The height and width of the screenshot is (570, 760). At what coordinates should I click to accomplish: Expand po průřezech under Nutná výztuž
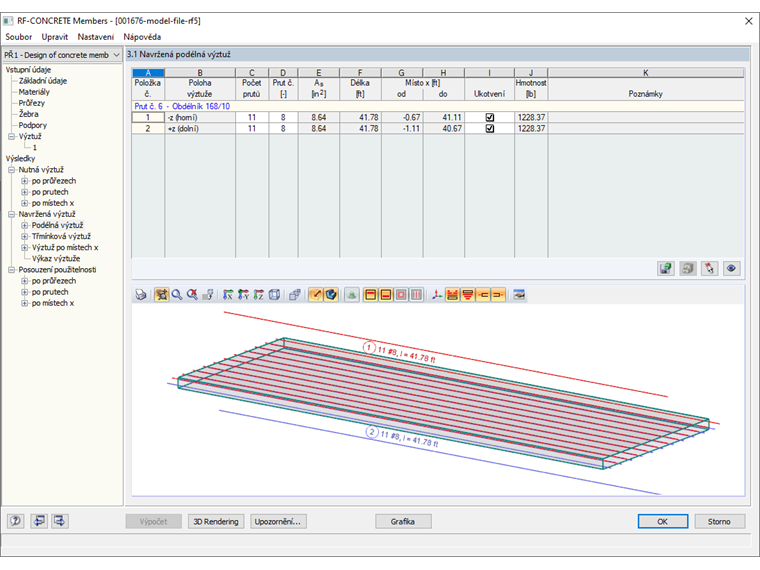click(x=25, y=181)
